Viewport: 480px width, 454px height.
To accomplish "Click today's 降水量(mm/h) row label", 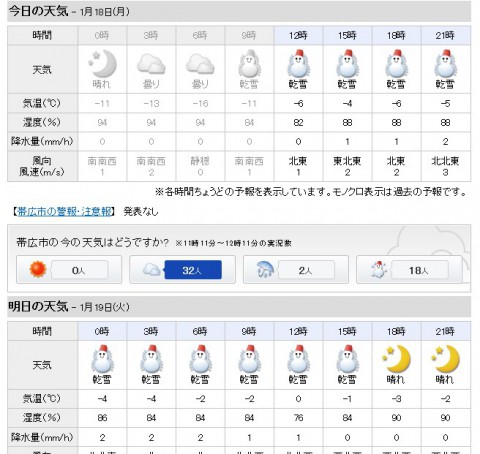I will click(x=42, y=141).
